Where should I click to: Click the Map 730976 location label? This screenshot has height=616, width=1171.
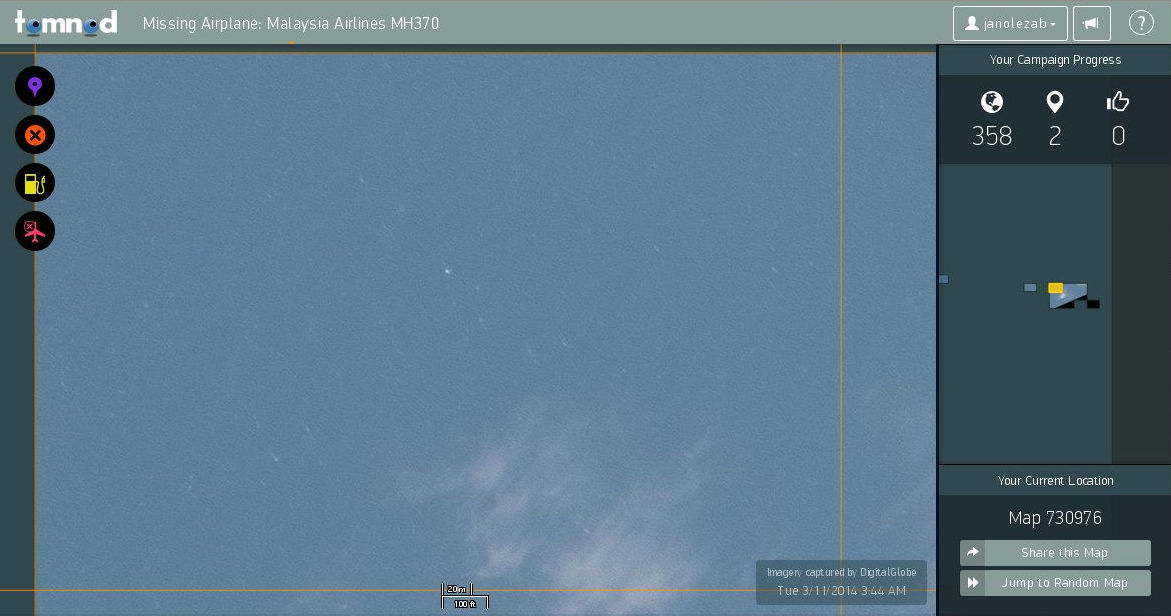[x=1055, y=518]
